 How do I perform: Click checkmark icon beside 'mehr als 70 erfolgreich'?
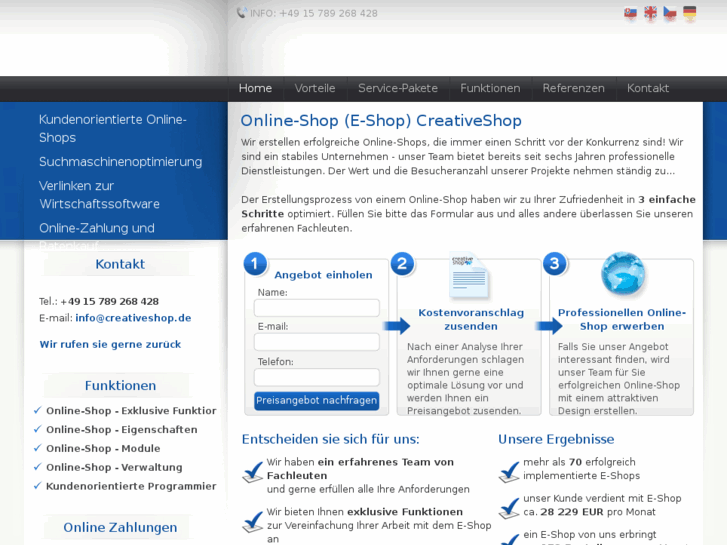click(x=509, y=472)
